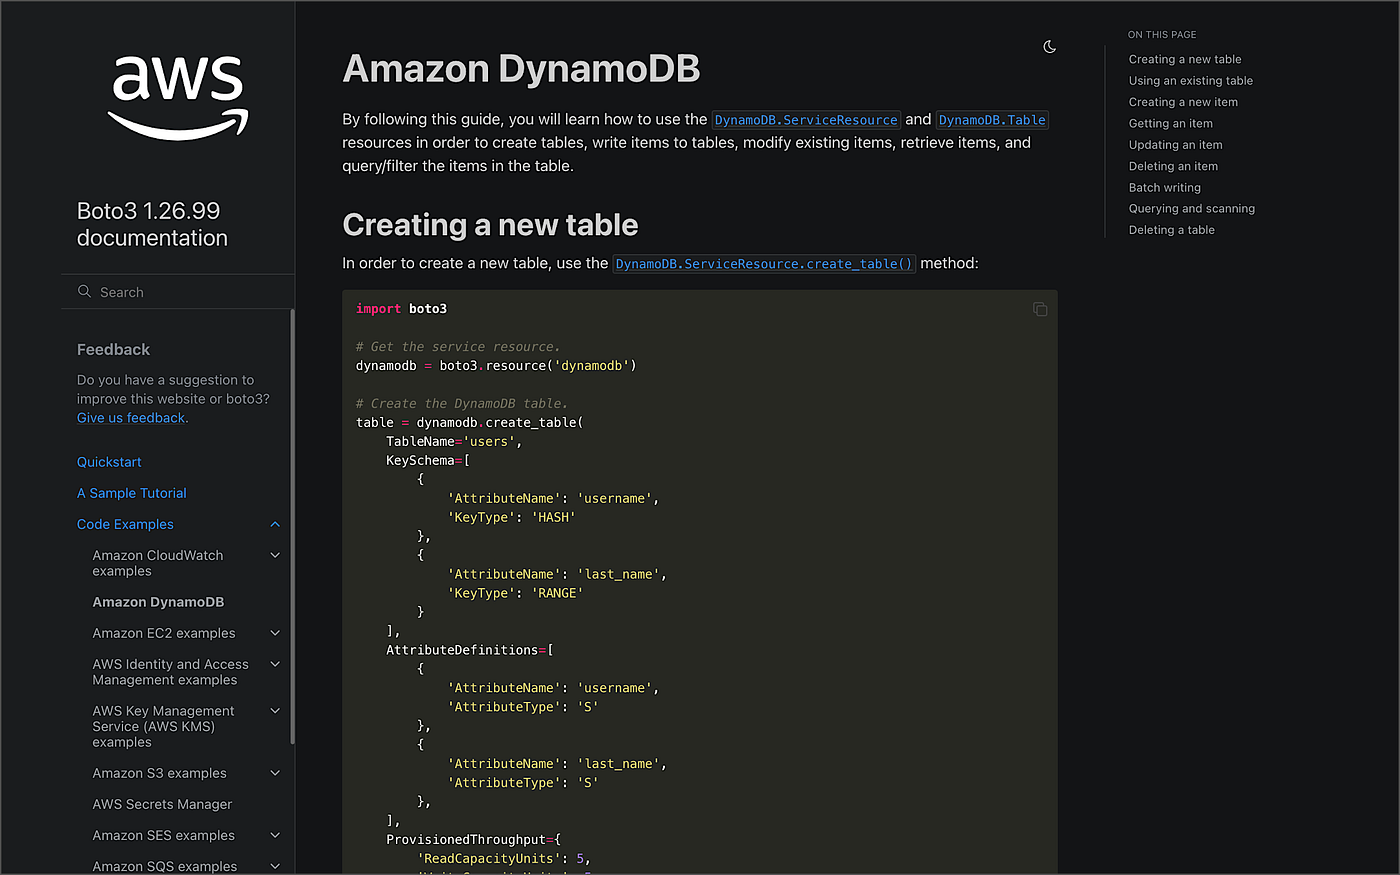This screenshot has width=1400, height=875.
Task: Click the Give us feedback link
Action: coord(131,418)
